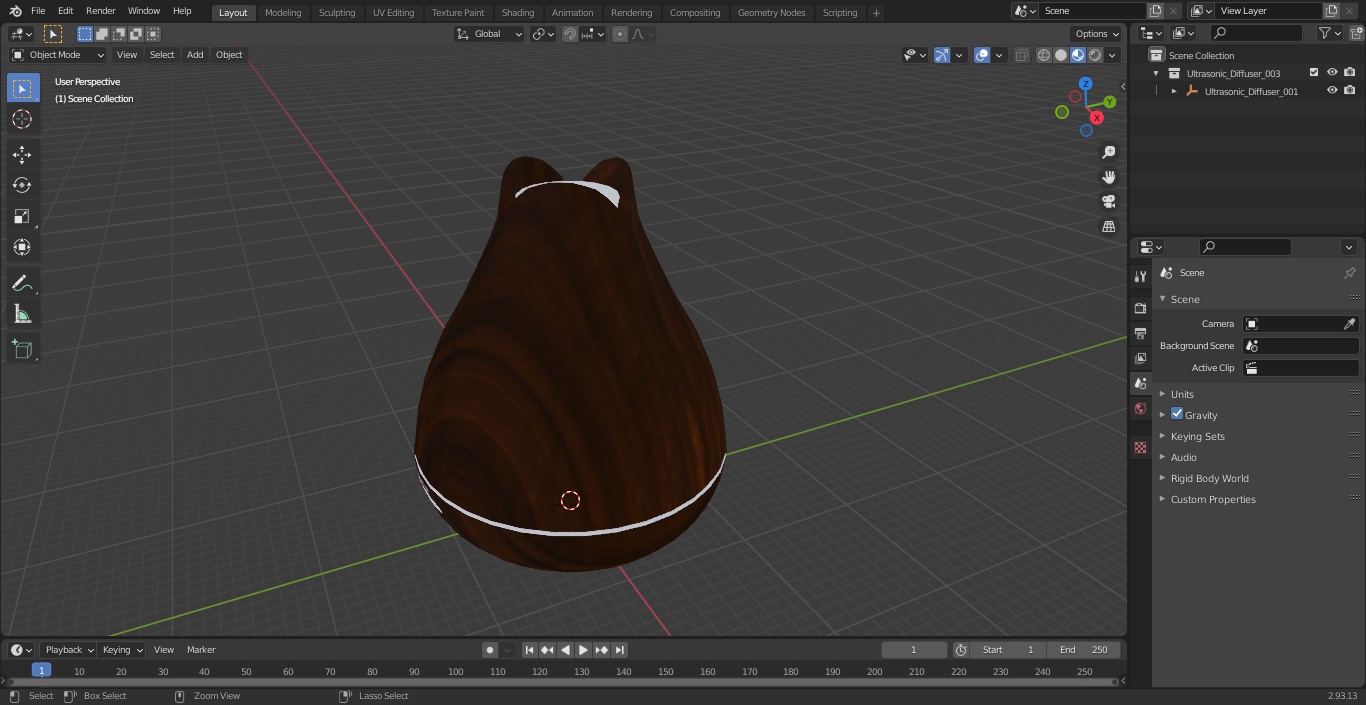Viewport: 1366px width, 705px height.
Task: Open the Render properties tab
Action: tap(1140, 308)
